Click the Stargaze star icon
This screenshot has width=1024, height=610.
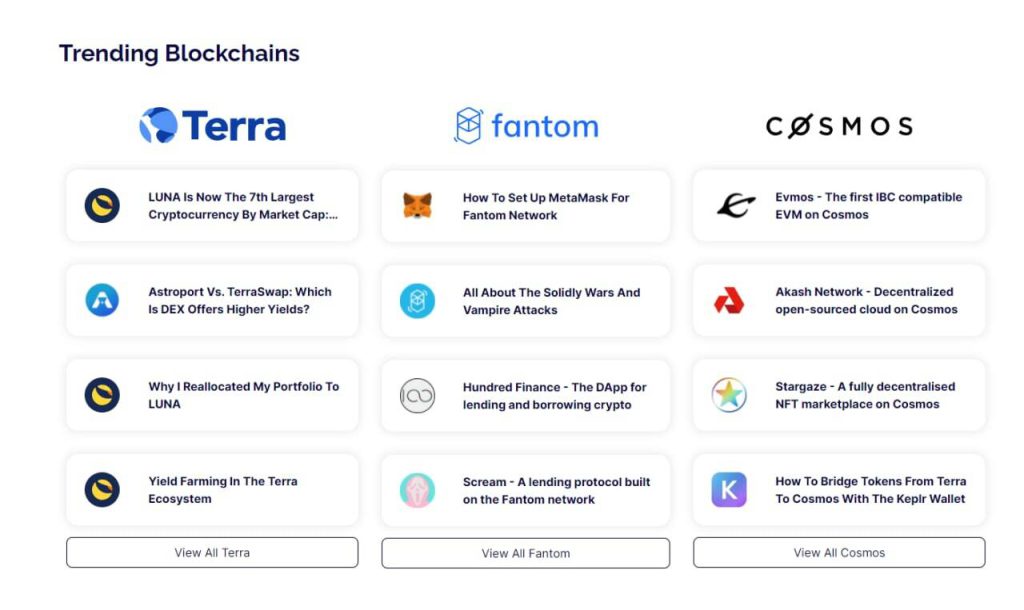click(x=729, y=395)
